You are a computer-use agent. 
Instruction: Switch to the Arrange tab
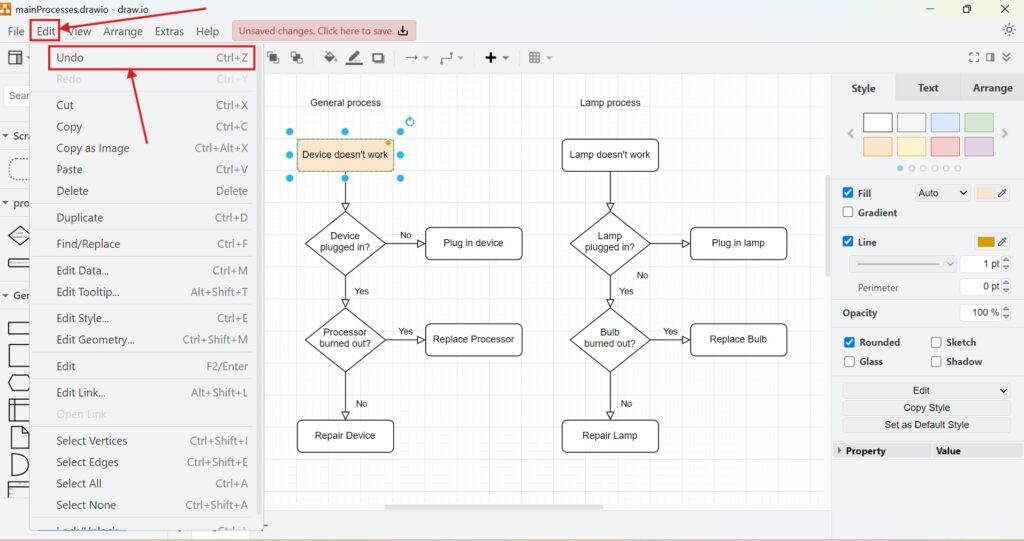pos(992,88)
